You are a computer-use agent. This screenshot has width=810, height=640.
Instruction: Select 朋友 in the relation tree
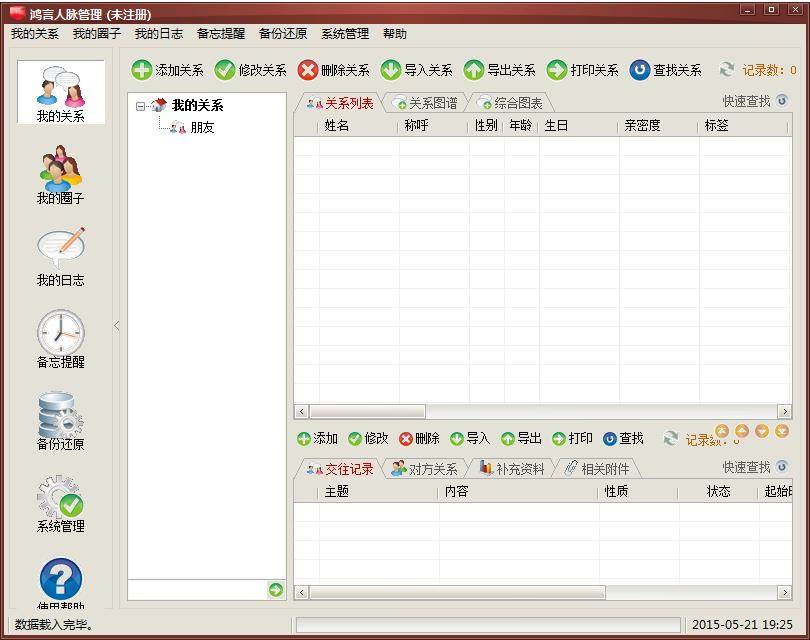[202, 128]
